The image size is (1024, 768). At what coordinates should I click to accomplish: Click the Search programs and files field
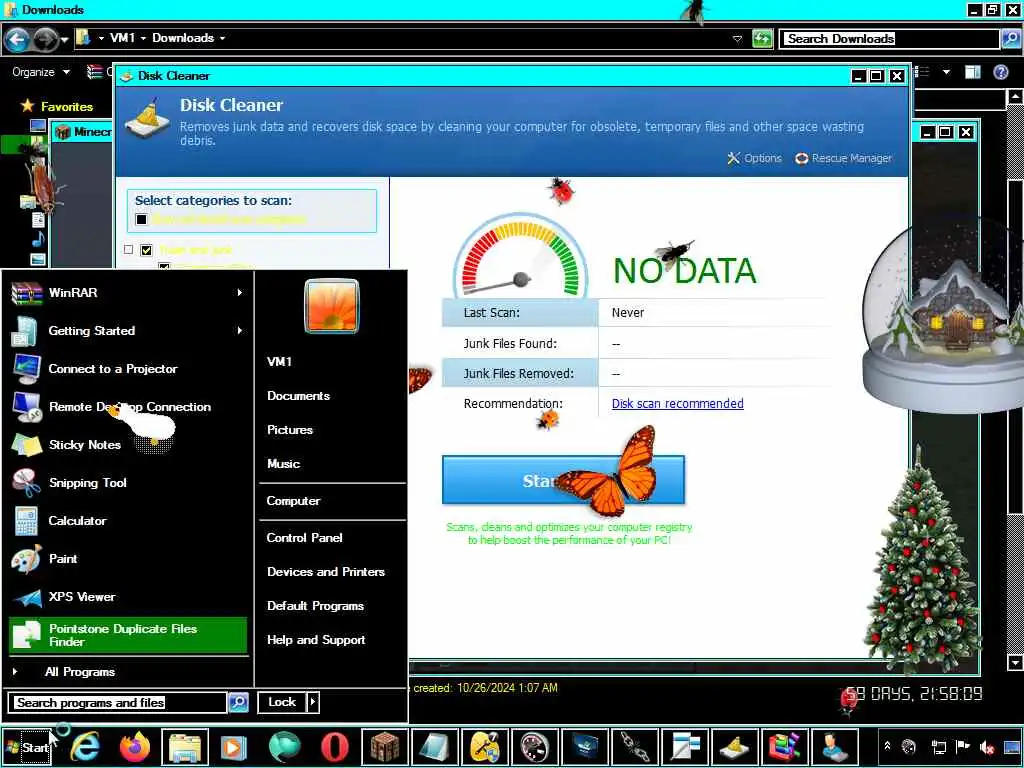pos(118,703)
